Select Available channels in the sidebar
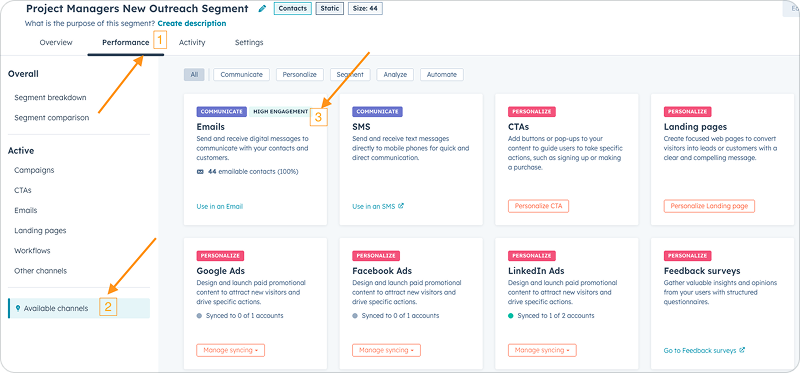 pos(79,308)
